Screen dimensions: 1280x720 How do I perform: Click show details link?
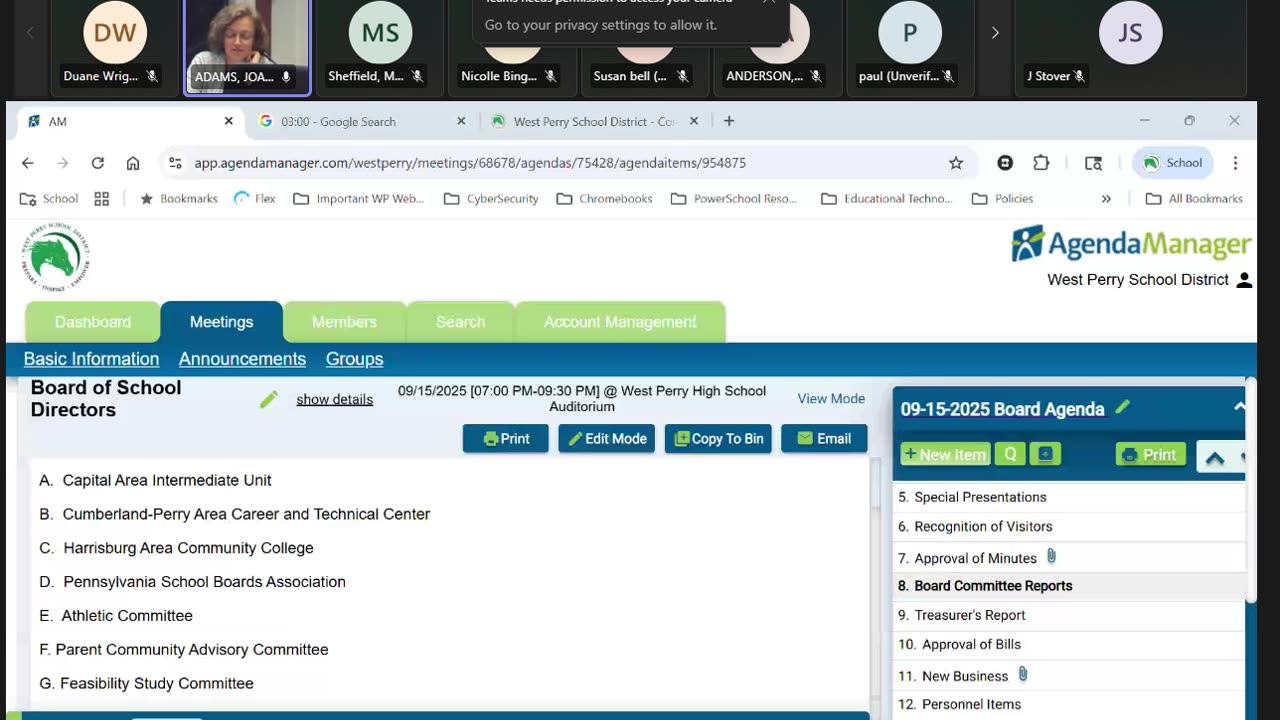click(335, 399)
